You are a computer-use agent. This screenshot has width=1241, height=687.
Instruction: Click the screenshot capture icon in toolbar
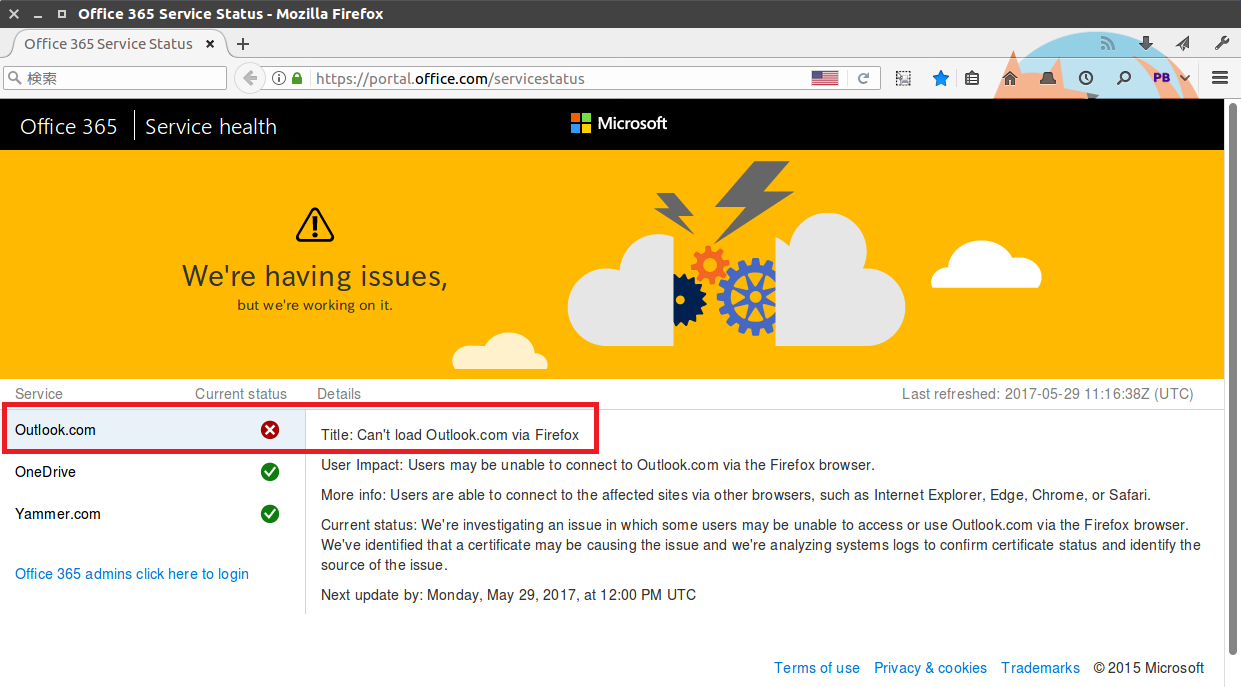pyautogui.click(x=903, y=78)
